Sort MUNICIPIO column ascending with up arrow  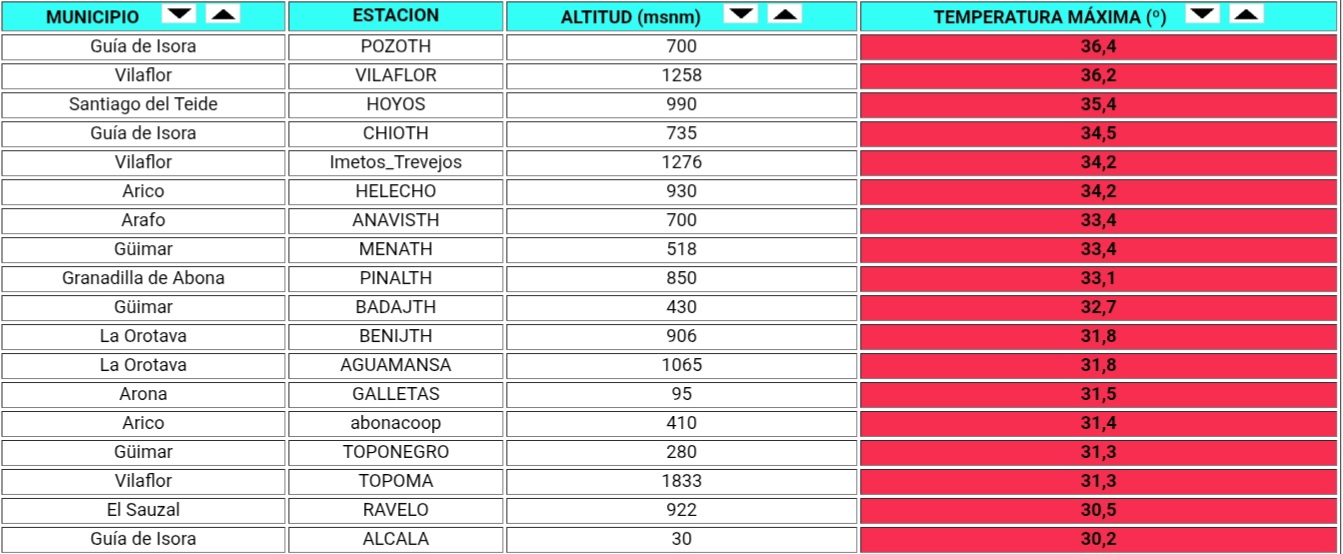(x=224, y=14)
